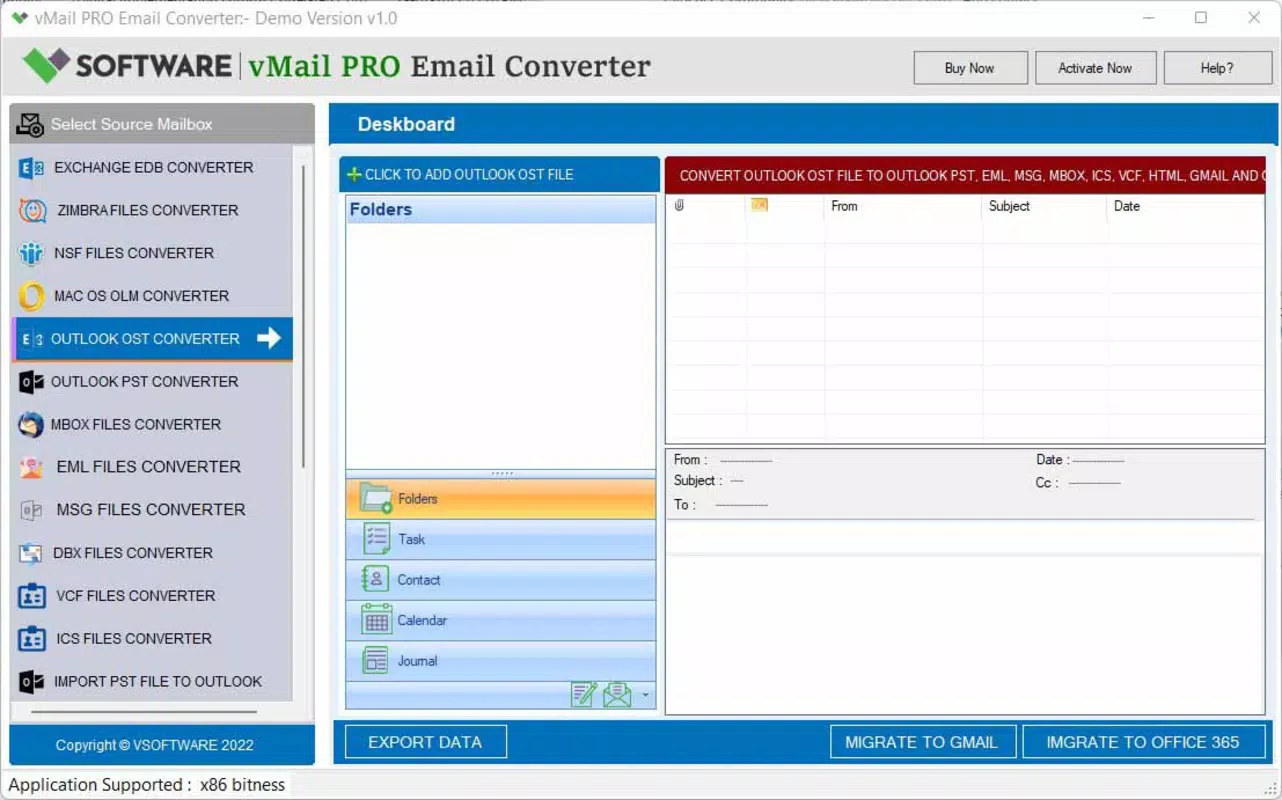Click the EXPORT DATA button

pos(426,742)
